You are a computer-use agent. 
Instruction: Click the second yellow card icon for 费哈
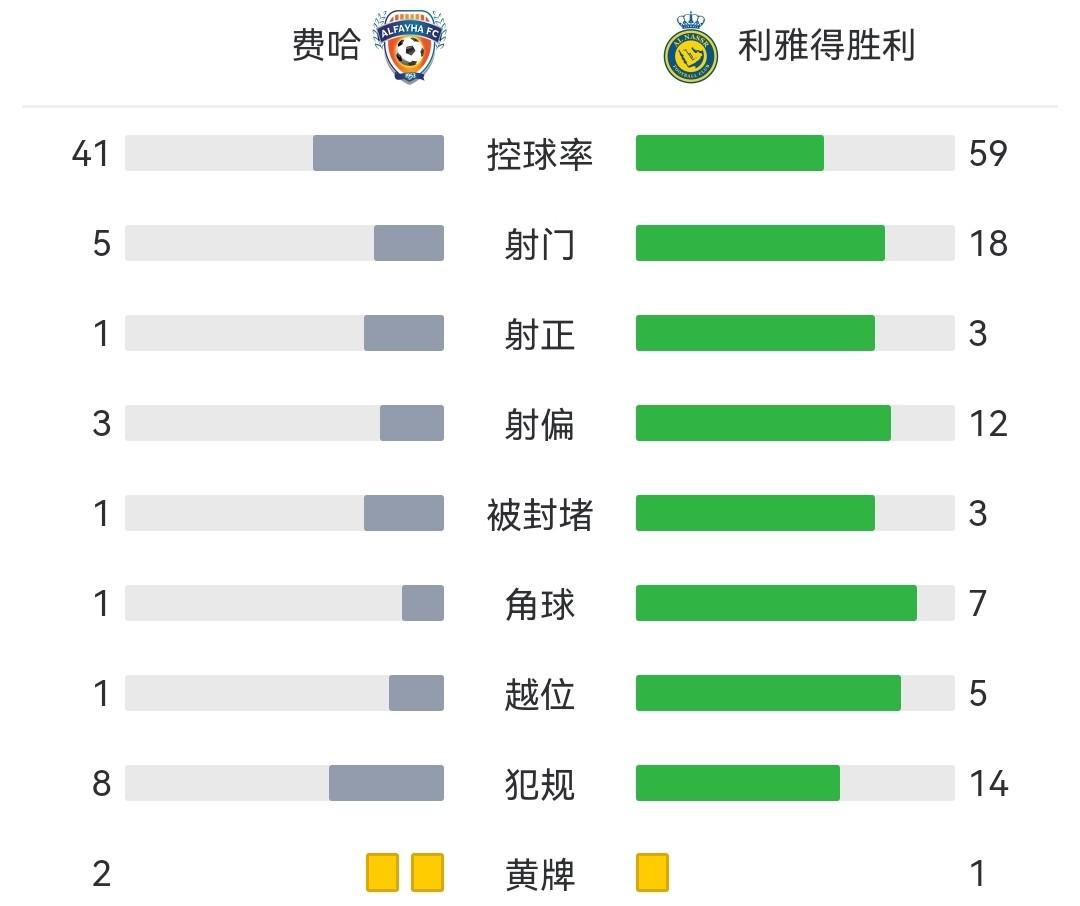(427, 872)
